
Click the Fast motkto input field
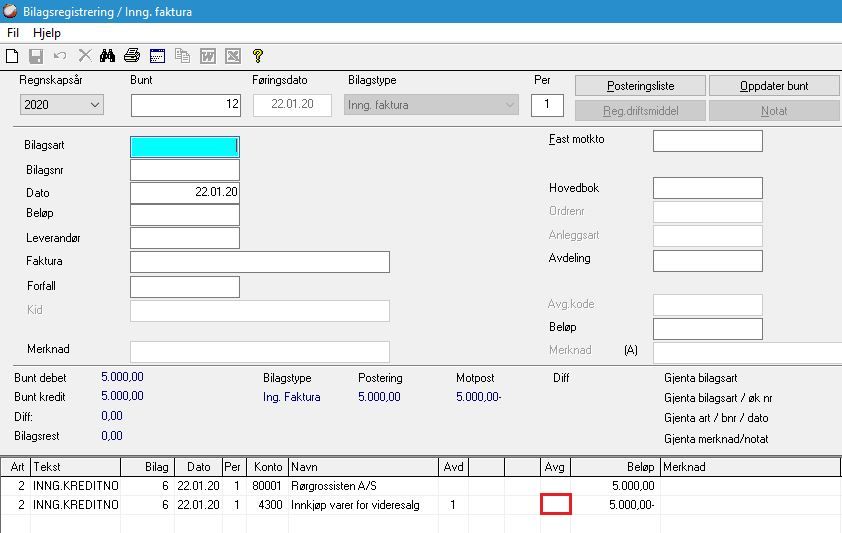[x=708, y=141]
